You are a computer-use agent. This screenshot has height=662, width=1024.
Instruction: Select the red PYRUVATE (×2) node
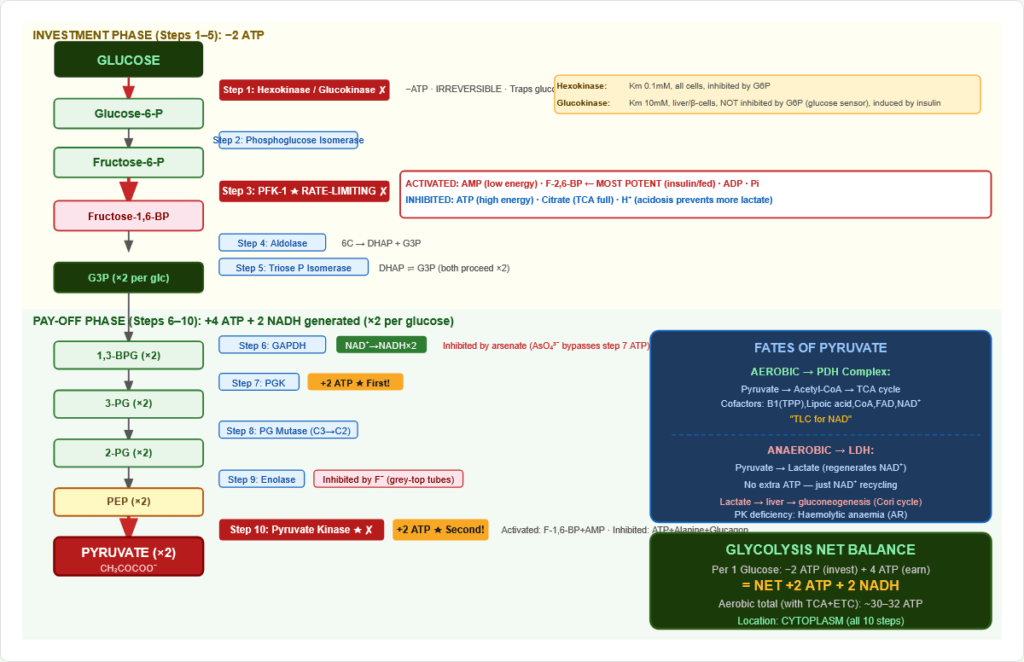[128, 556]
